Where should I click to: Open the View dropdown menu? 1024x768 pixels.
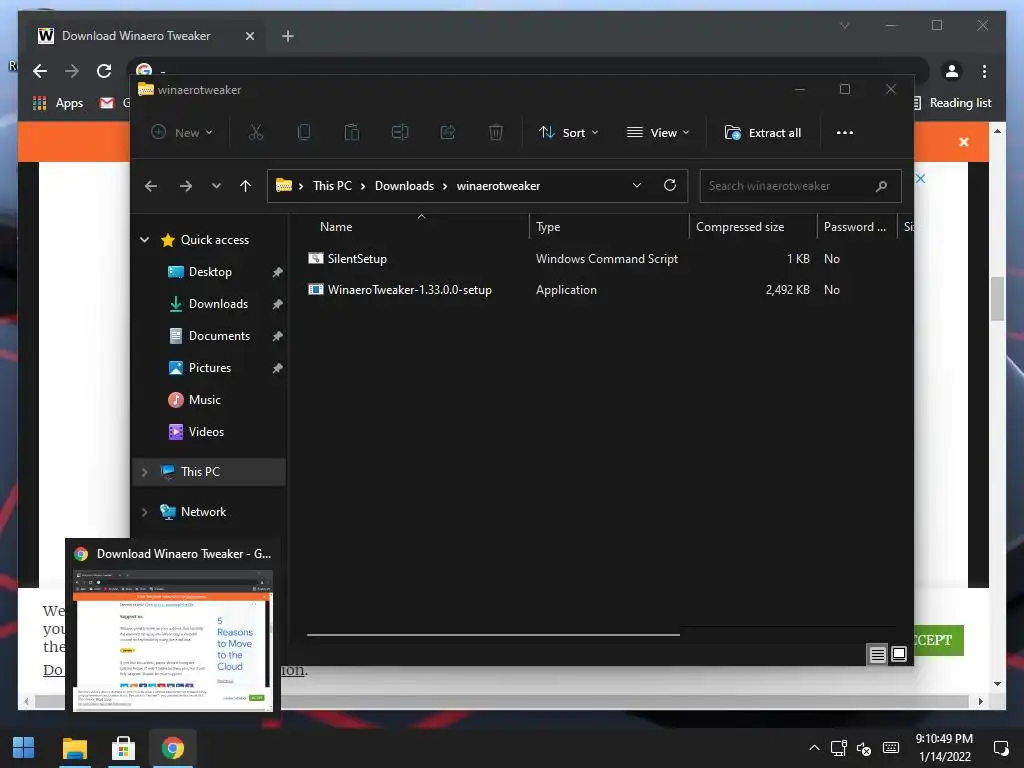pos(658,133)
